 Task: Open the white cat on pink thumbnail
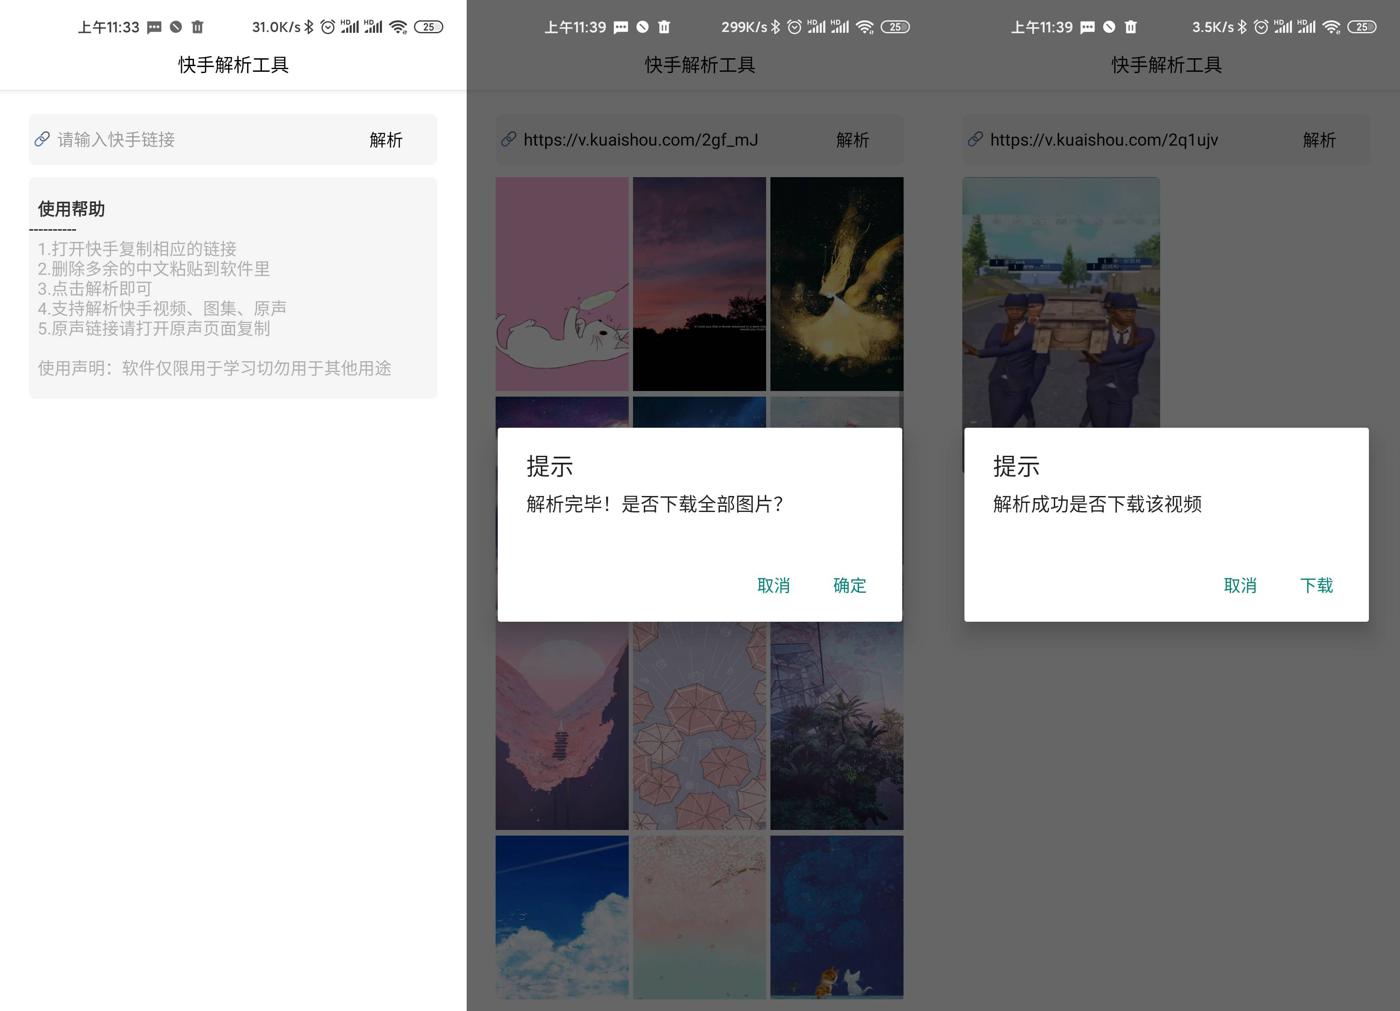pos(562,284)
